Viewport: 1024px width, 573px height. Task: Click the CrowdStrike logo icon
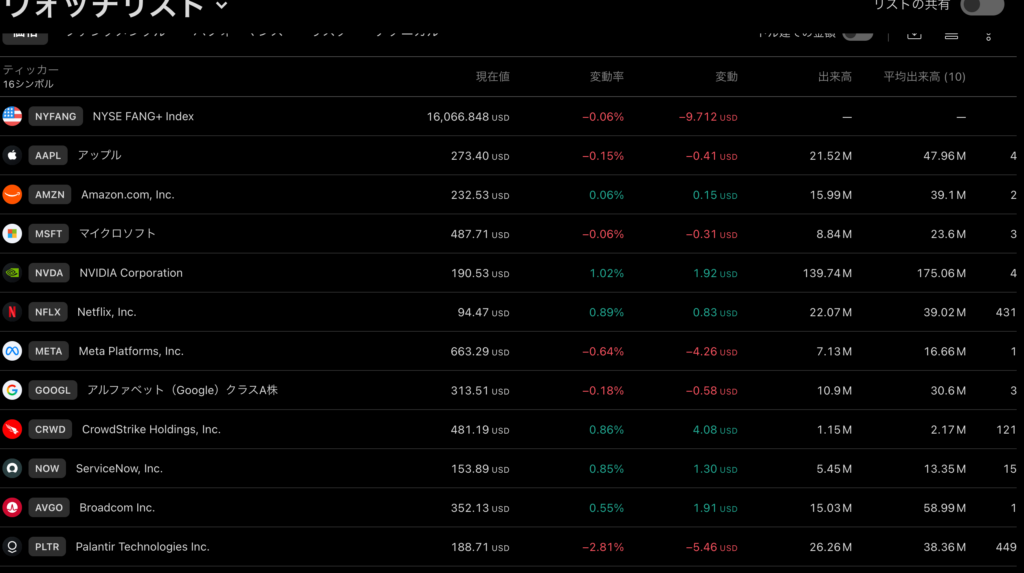pyautogui.click(x=12, y=429)
